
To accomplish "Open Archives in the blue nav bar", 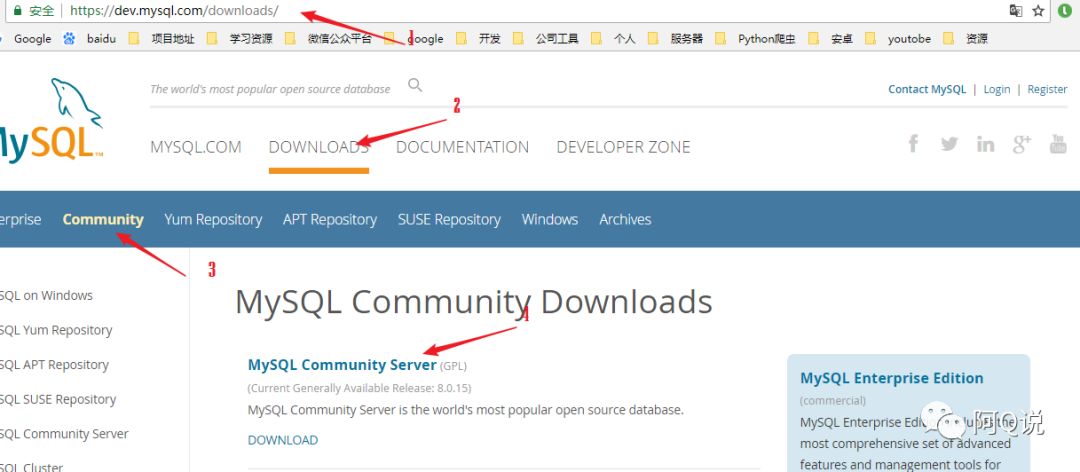I will (x=625, y=219).
